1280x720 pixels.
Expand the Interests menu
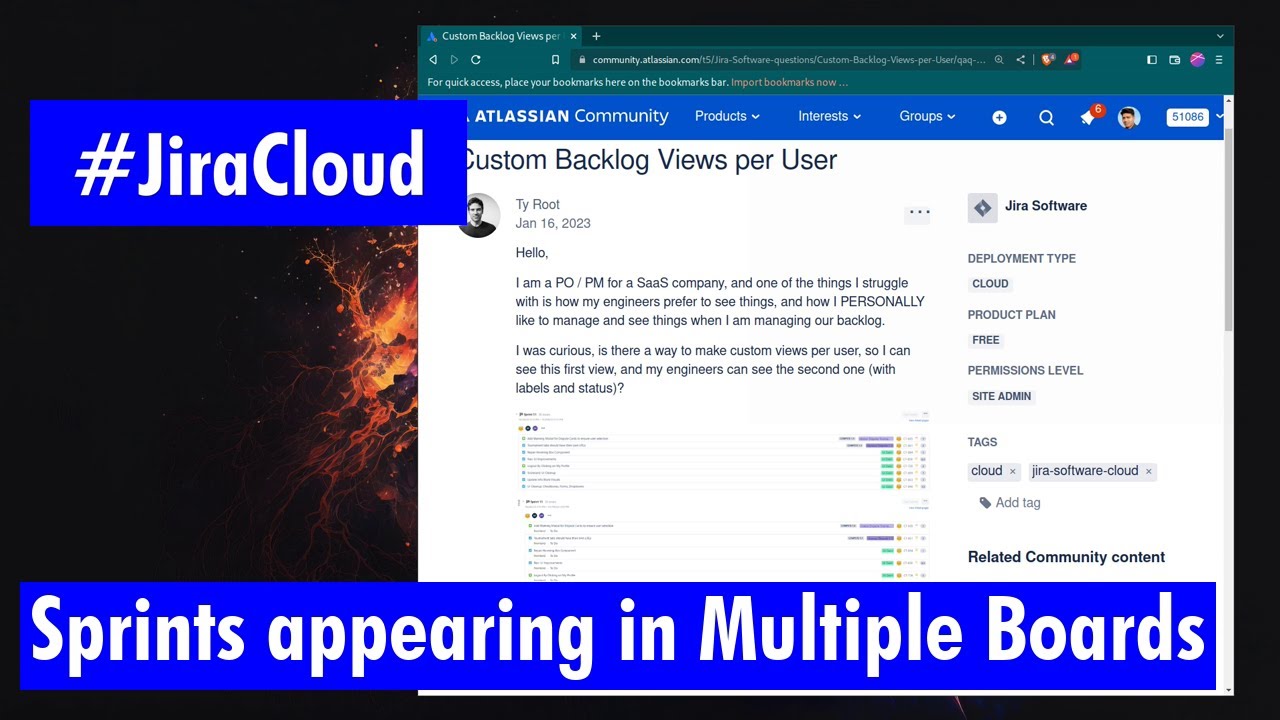829,116
